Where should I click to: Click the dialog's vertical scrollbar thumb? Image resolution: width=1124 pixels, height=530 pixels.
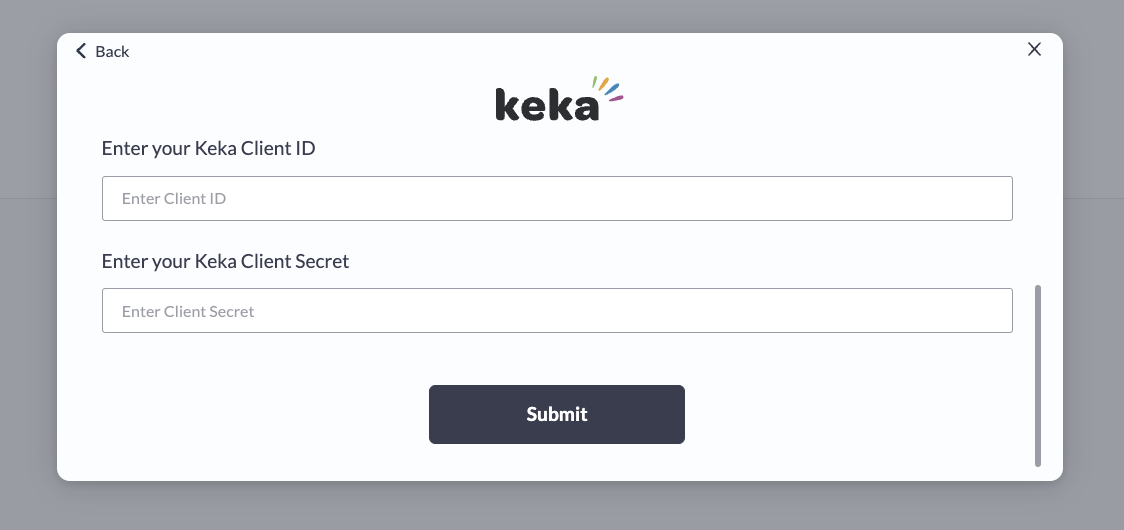[x=1037, y=376]
